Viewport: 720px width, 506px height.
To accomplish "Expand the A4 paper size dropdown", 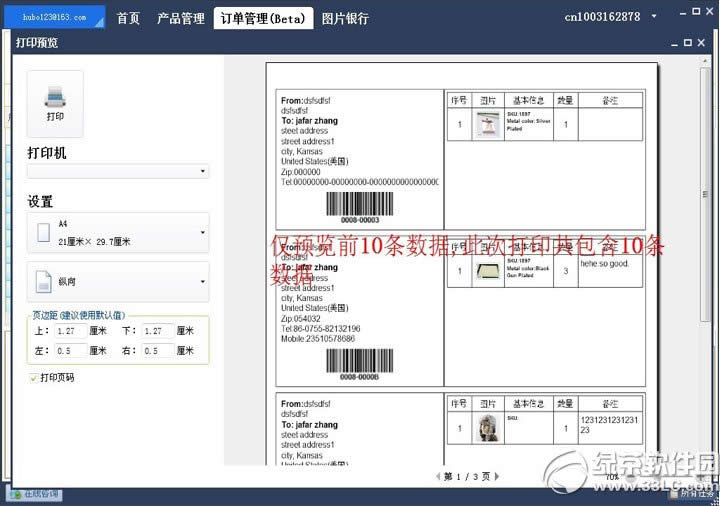I will [x=203, y=233].
